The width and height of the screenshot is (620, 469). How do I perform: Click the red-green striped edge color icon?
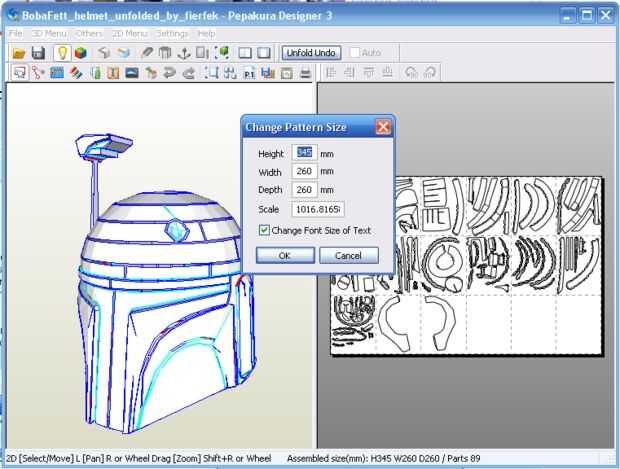(x=76, y=73)
